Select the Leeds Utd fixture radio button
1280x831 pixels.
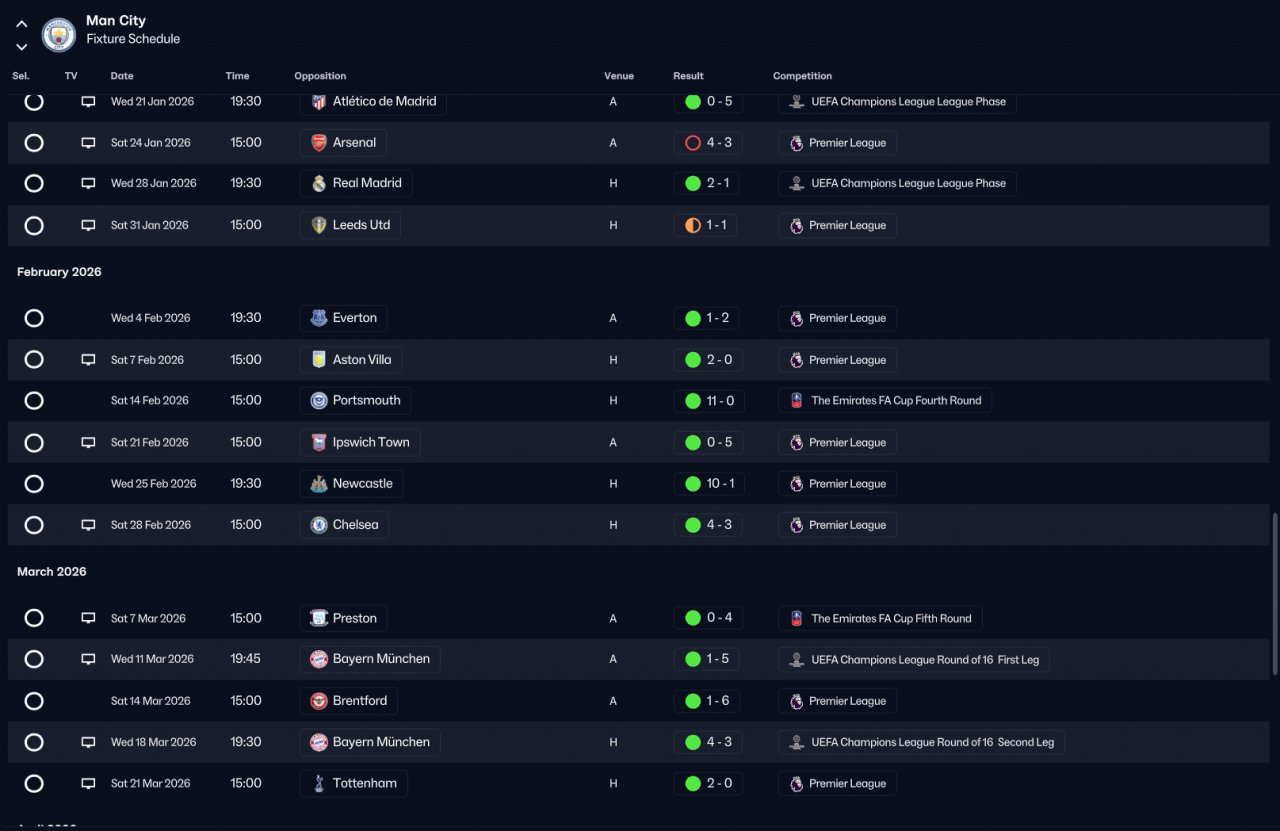[34, 226]
